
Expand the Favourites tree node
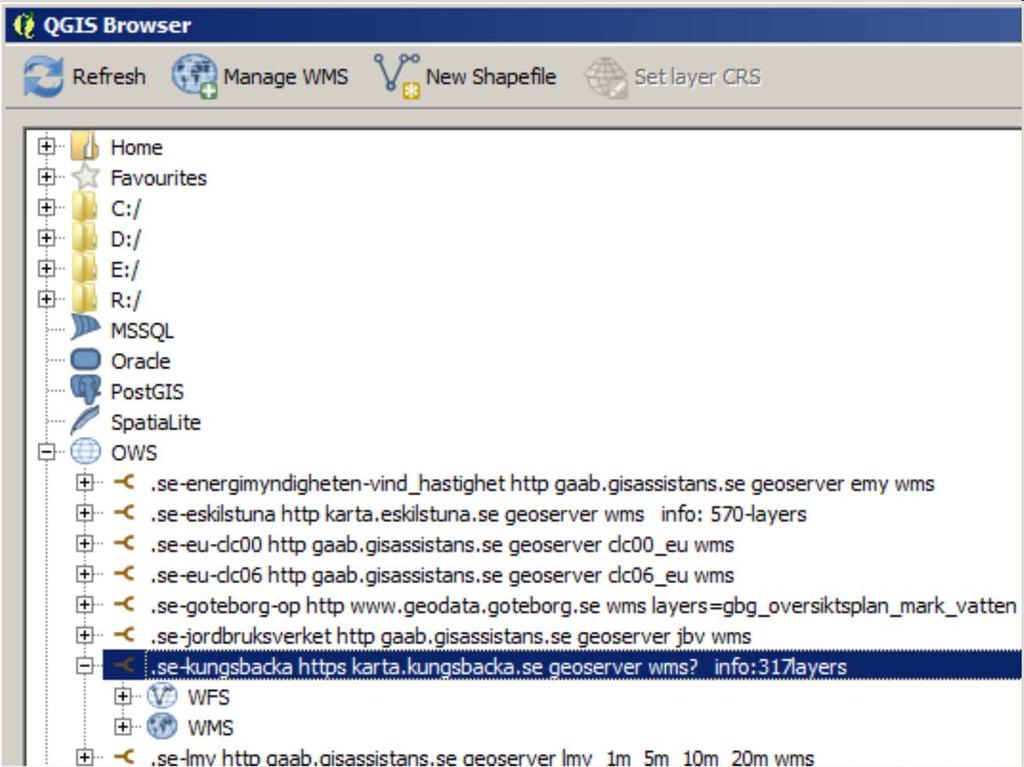46,176
